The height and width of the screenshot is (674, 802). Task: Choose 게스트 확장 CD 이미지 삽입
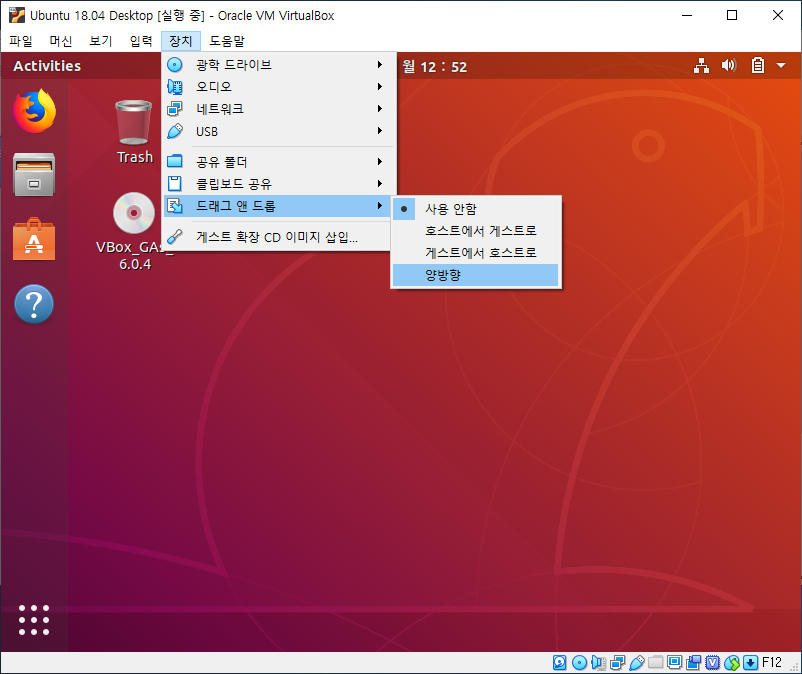279,237
